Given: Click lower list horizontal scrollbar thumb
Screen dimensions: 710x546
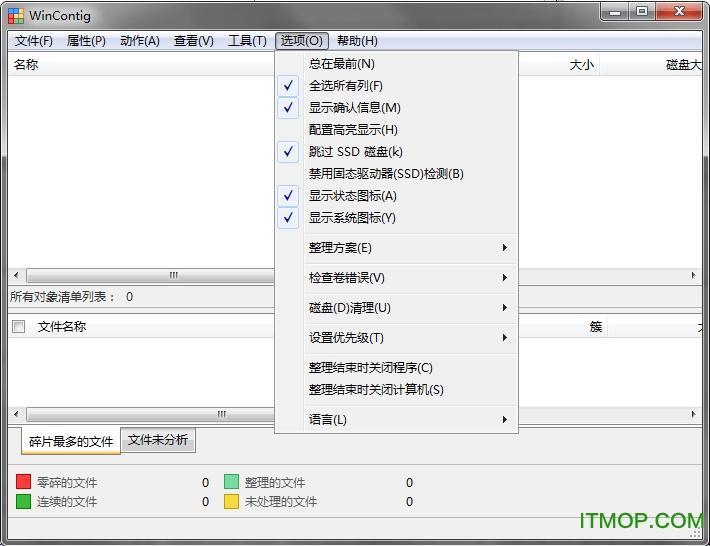Looking at the screenshot, I should click(x=150, y=414).
